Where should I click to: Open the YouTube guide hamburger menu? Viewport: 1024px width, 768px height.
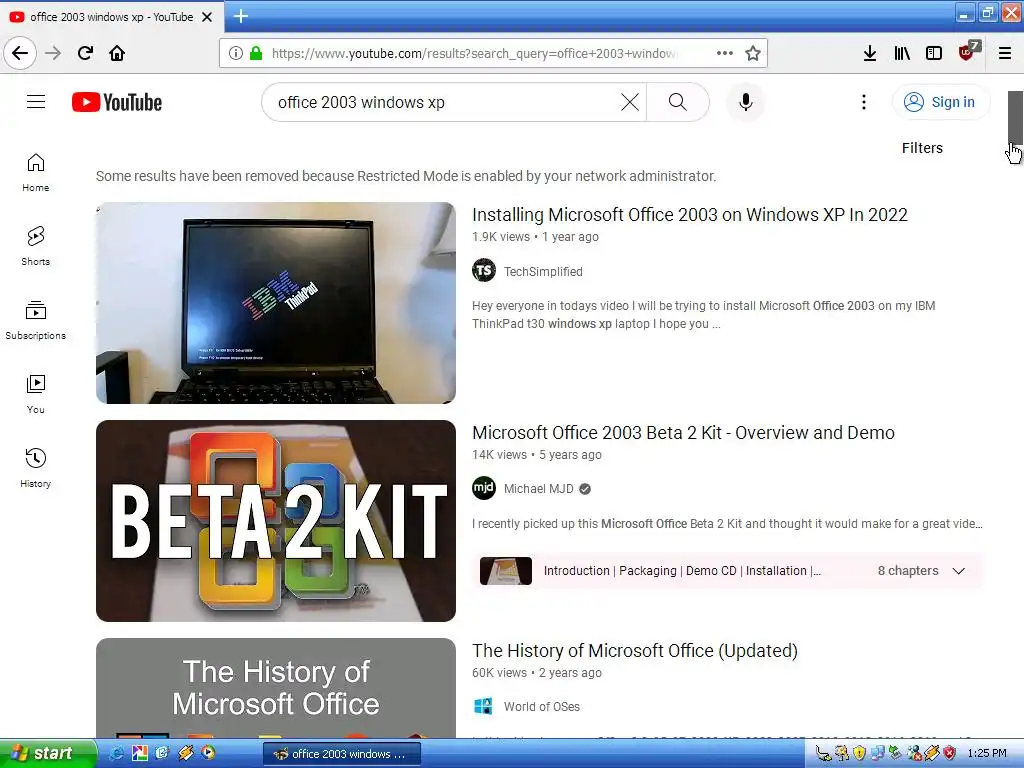point(36,102)
